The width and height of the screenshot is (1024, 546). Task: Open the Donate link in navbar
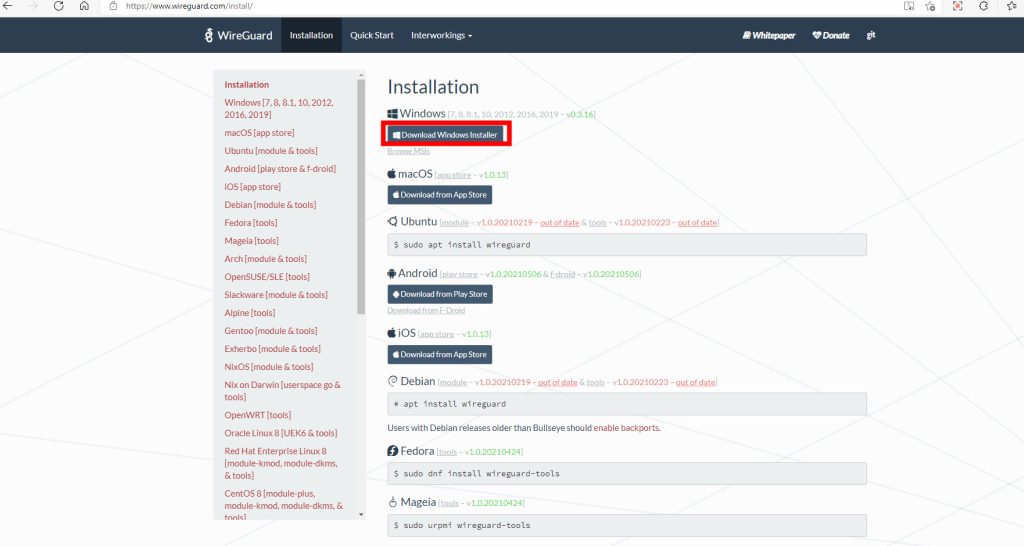[831, 35]
